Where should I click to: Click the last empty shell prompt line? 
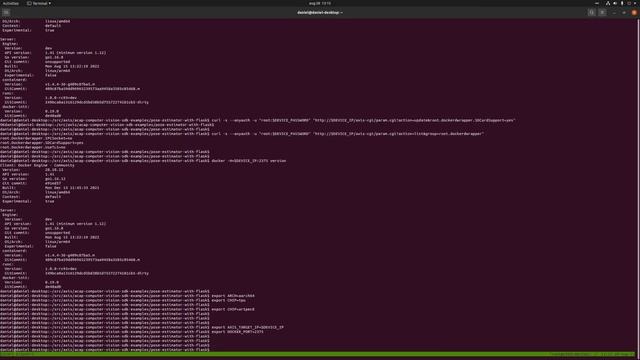coord(105,350)
